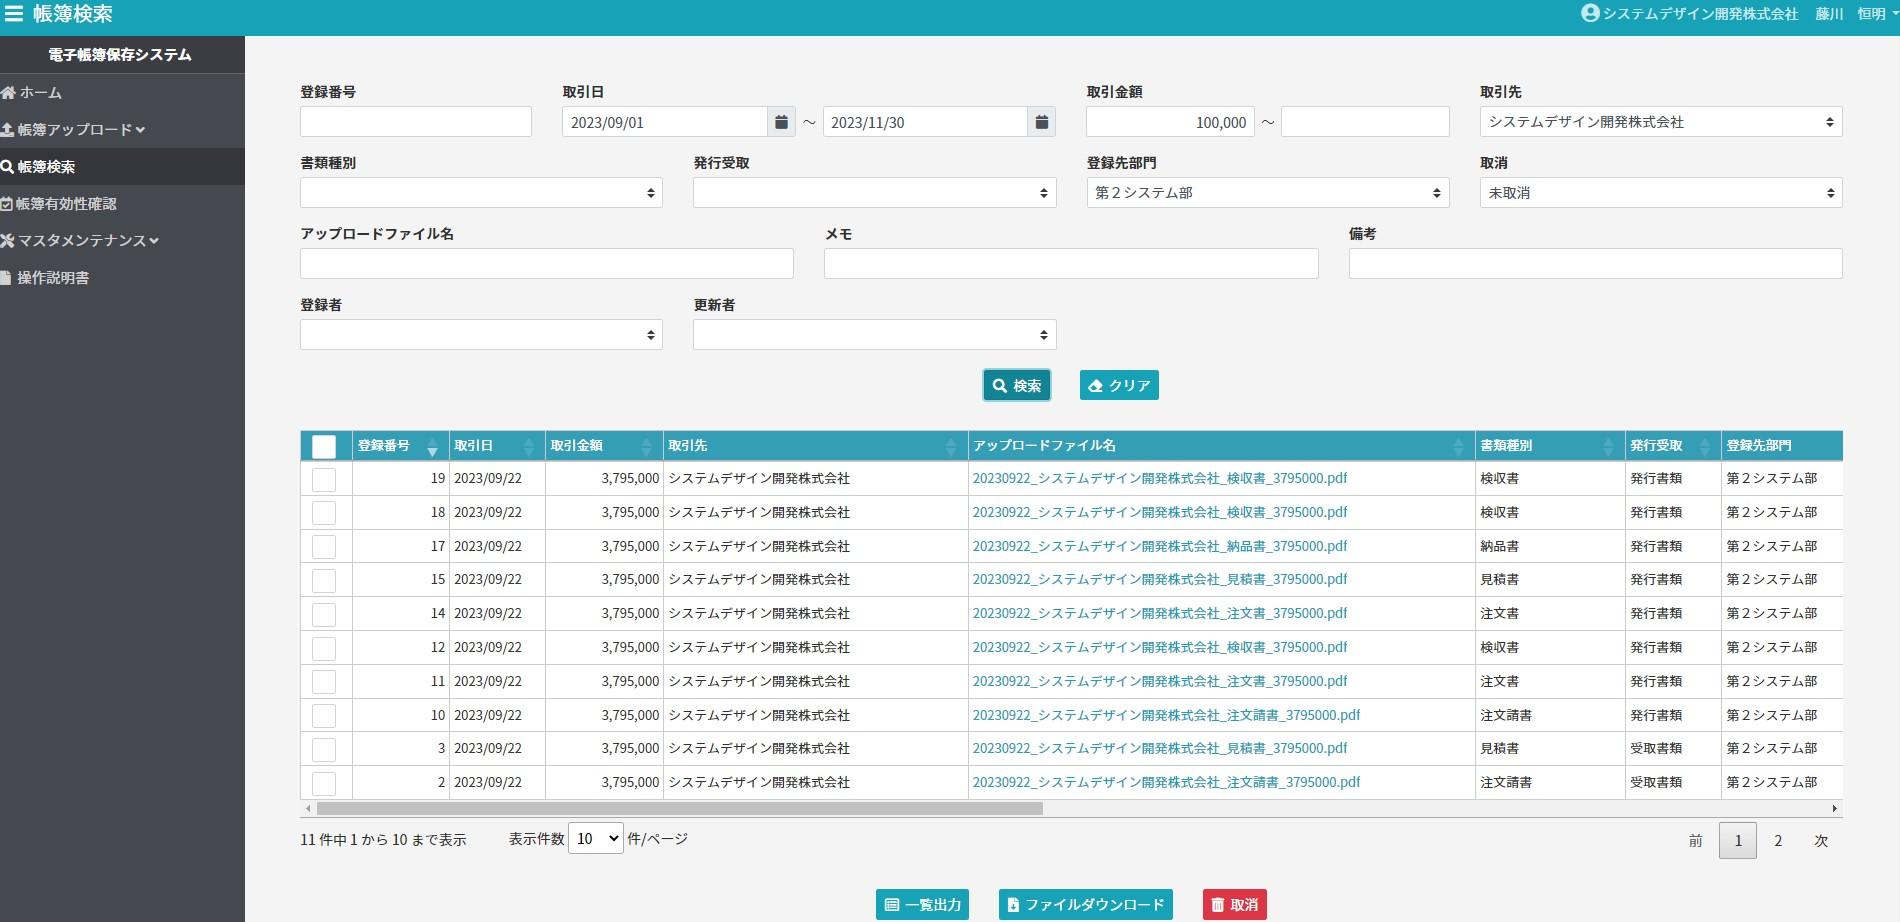The width and height of the screenshot is (1900, 922).
Task: Click the user account icon in header
Action: pyautogui.click(x=1590, y=13)
